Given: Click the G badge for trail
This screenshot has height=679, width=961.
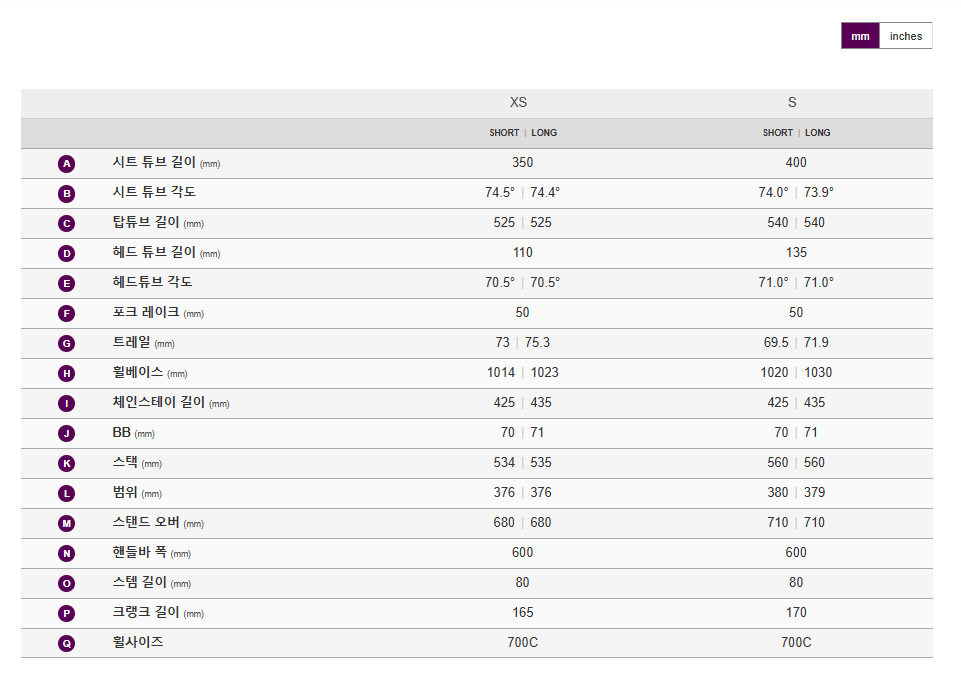Looking at the screenshot, I should (67, 344).
